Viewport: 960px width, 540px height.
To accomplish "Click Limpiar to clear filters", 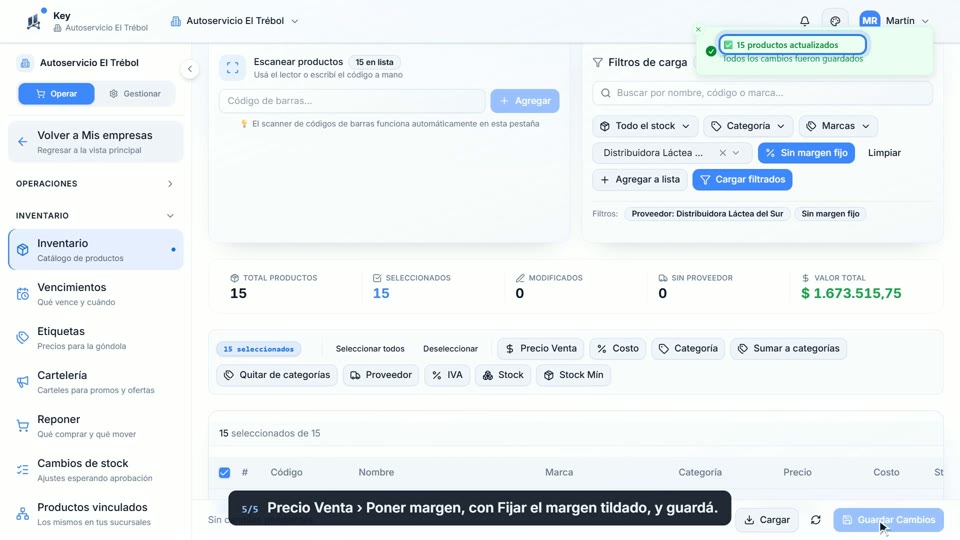I will click(x=884, y=153).
